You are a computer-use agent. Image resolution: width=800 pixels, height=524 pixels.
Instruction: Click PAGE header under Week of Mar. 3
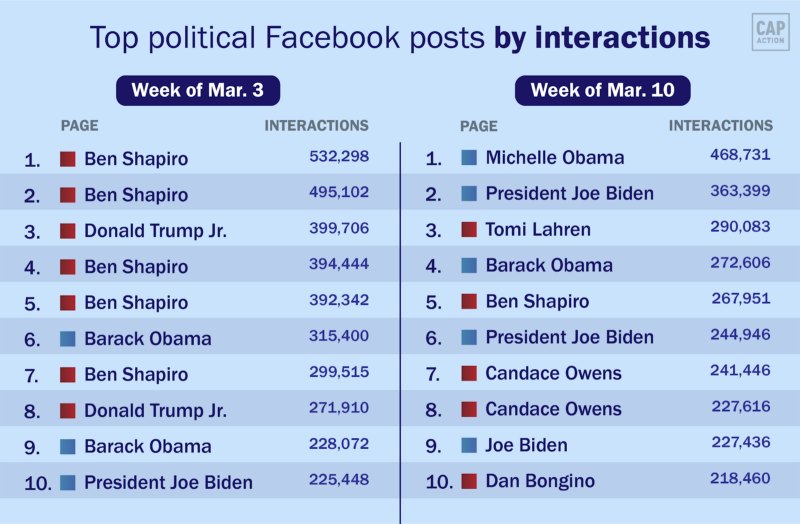tap(80, 126)
